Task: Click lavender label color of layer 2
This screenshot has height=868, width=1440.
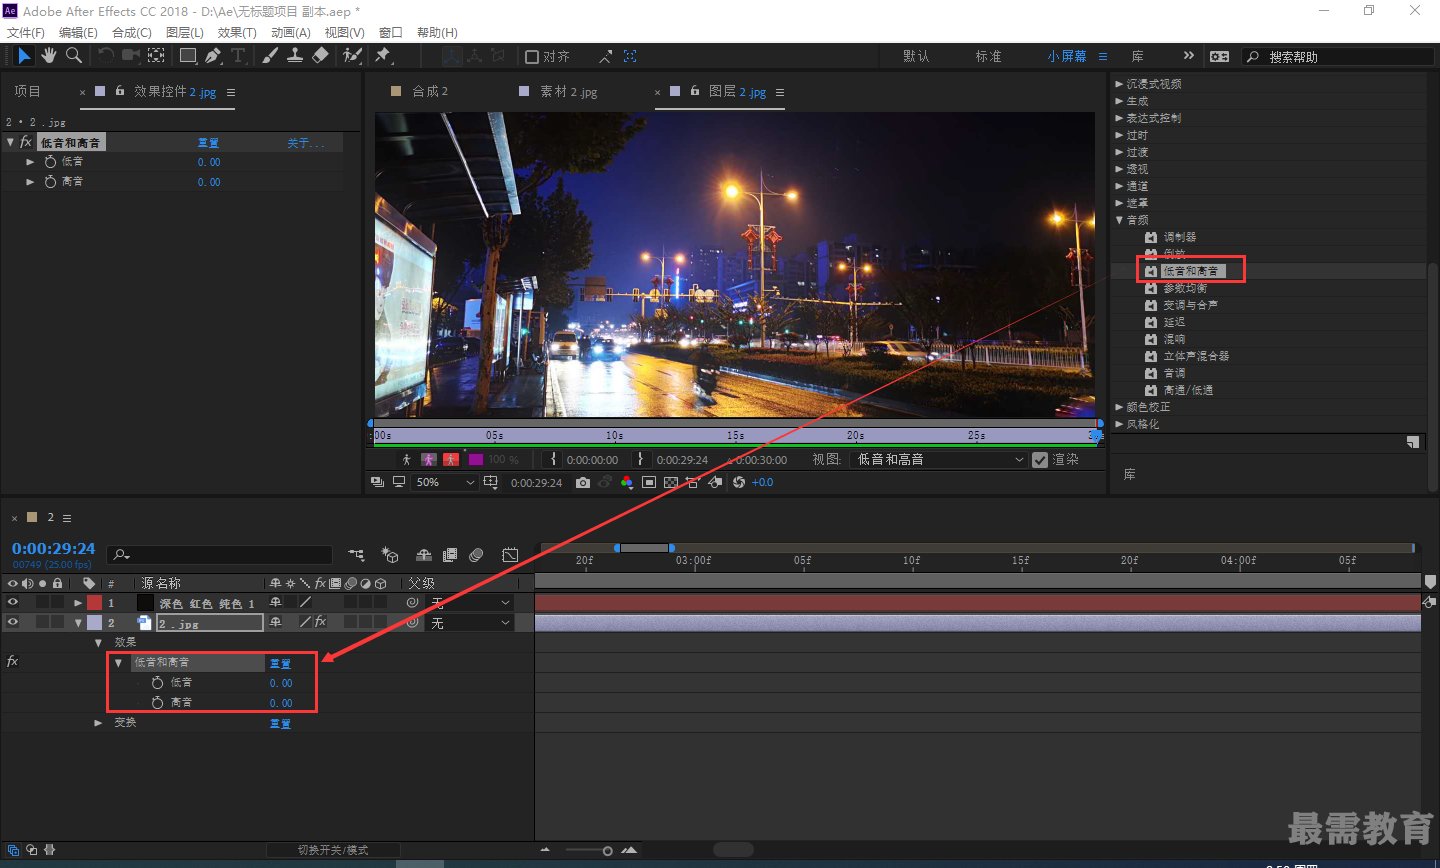Action: [x=94, y=623]
